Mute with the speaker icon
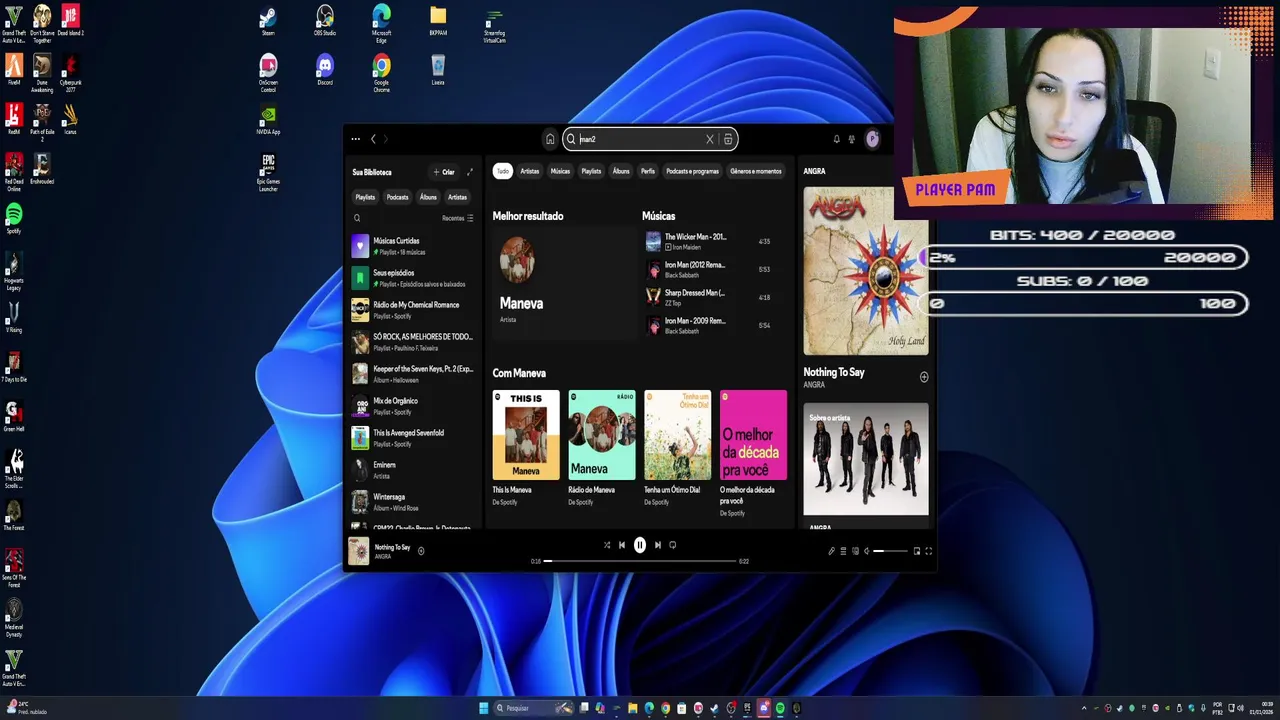 click(x=867, y=551)
